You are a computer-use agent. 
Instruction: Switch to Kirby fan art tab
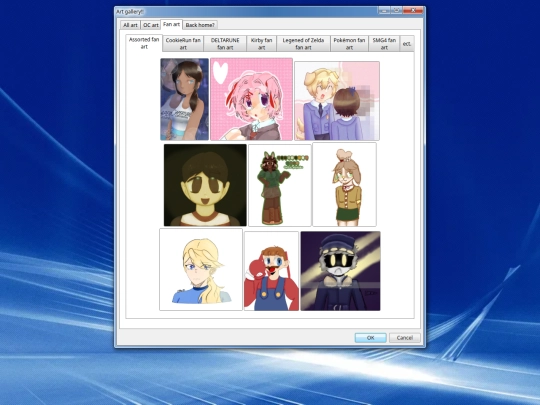[261, 44]
